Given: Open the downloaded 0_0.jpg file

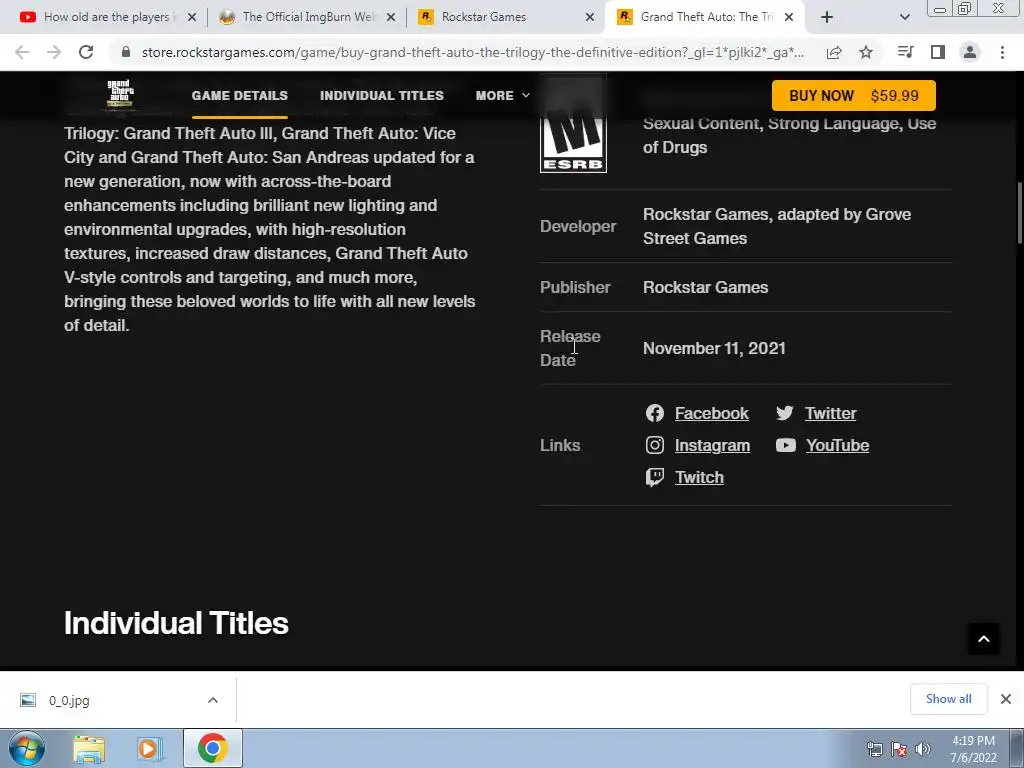Looking at the screenshot, I should [69, 700].
